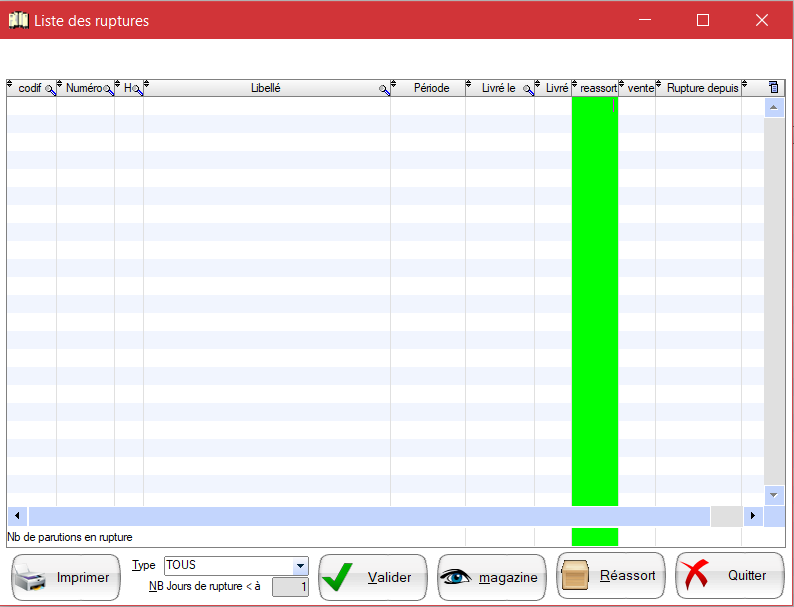The width and height of the screenshot is (794, 607).
Task: Sort by the vente column header
Action: coord(640,88)
